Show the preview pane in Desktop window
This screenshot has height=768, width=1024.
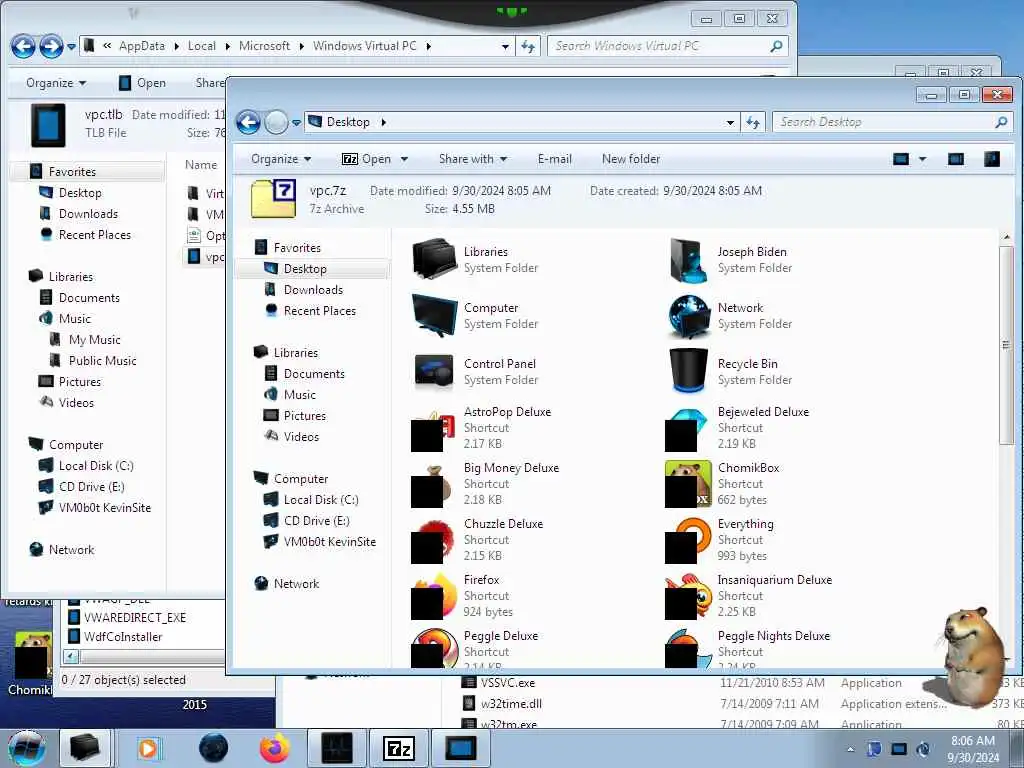(956, 159)
